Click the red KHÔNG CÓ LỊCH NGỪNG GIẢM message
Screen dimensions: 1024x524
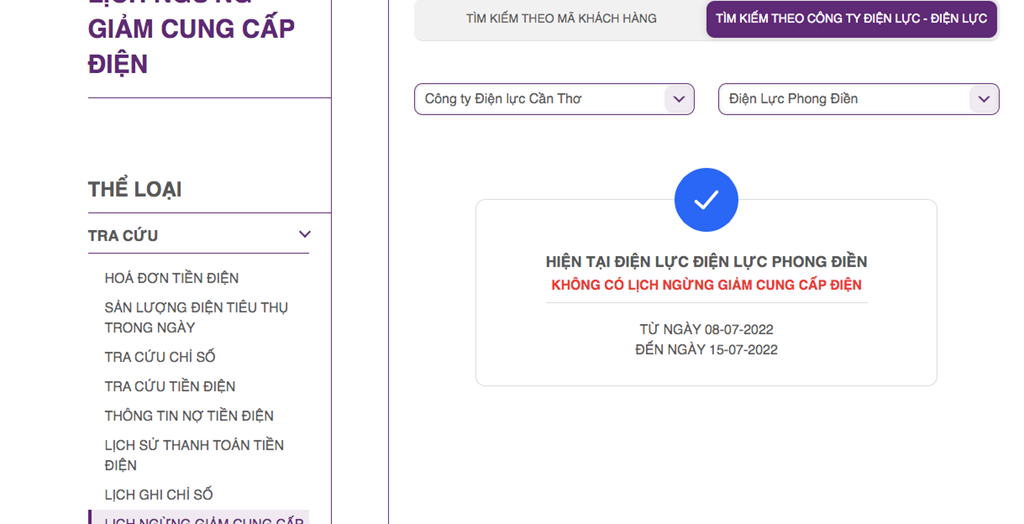[x=706, y=285]
